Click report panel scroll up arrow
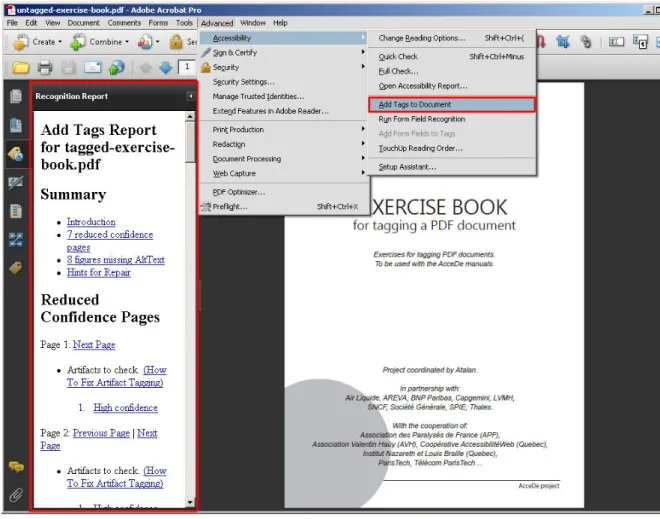This screenshot has width=660, height=519. click(x=190, y=116)
